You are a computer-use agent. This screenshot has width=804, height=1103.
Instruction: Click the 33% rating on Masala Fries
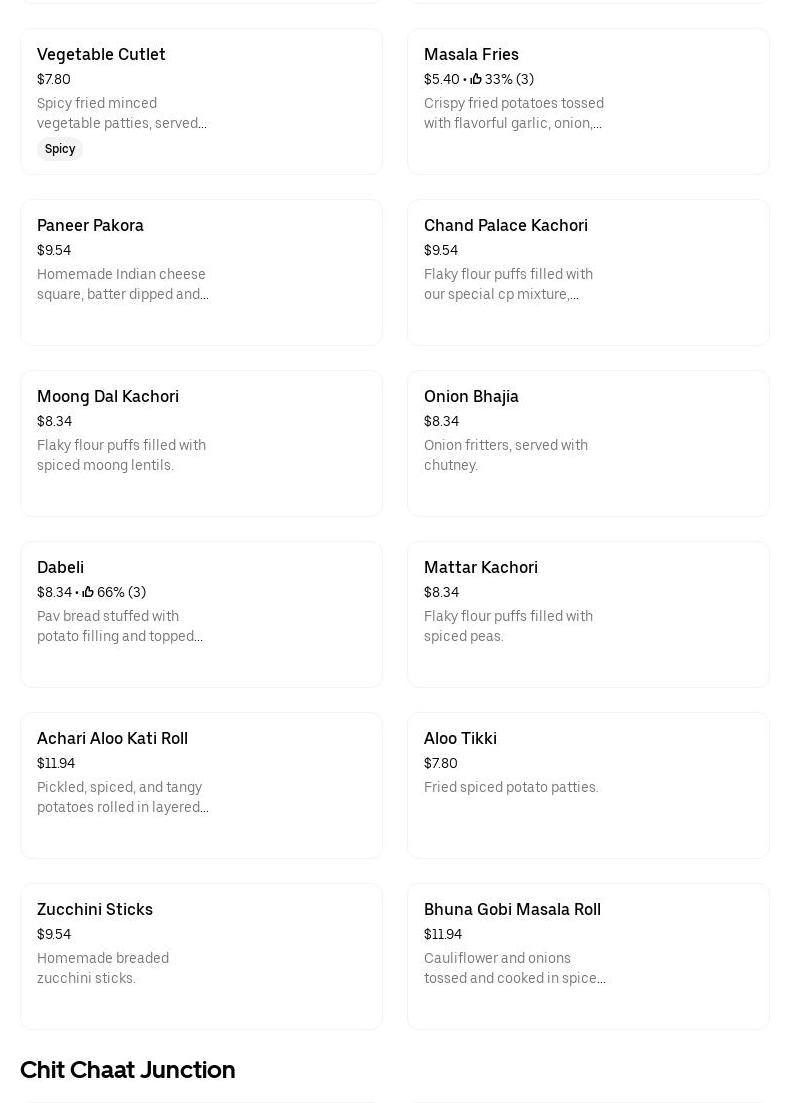coord(498,79)
